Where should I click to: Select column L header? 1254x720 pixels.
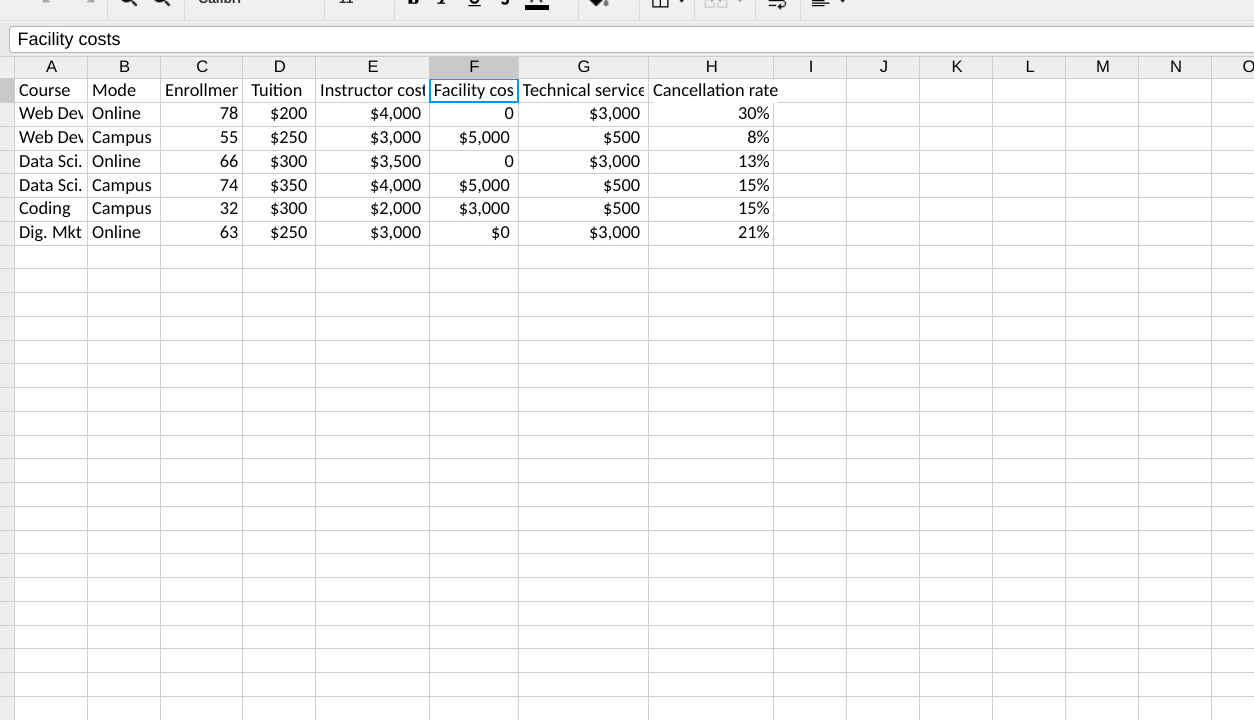coord(1029,67)
